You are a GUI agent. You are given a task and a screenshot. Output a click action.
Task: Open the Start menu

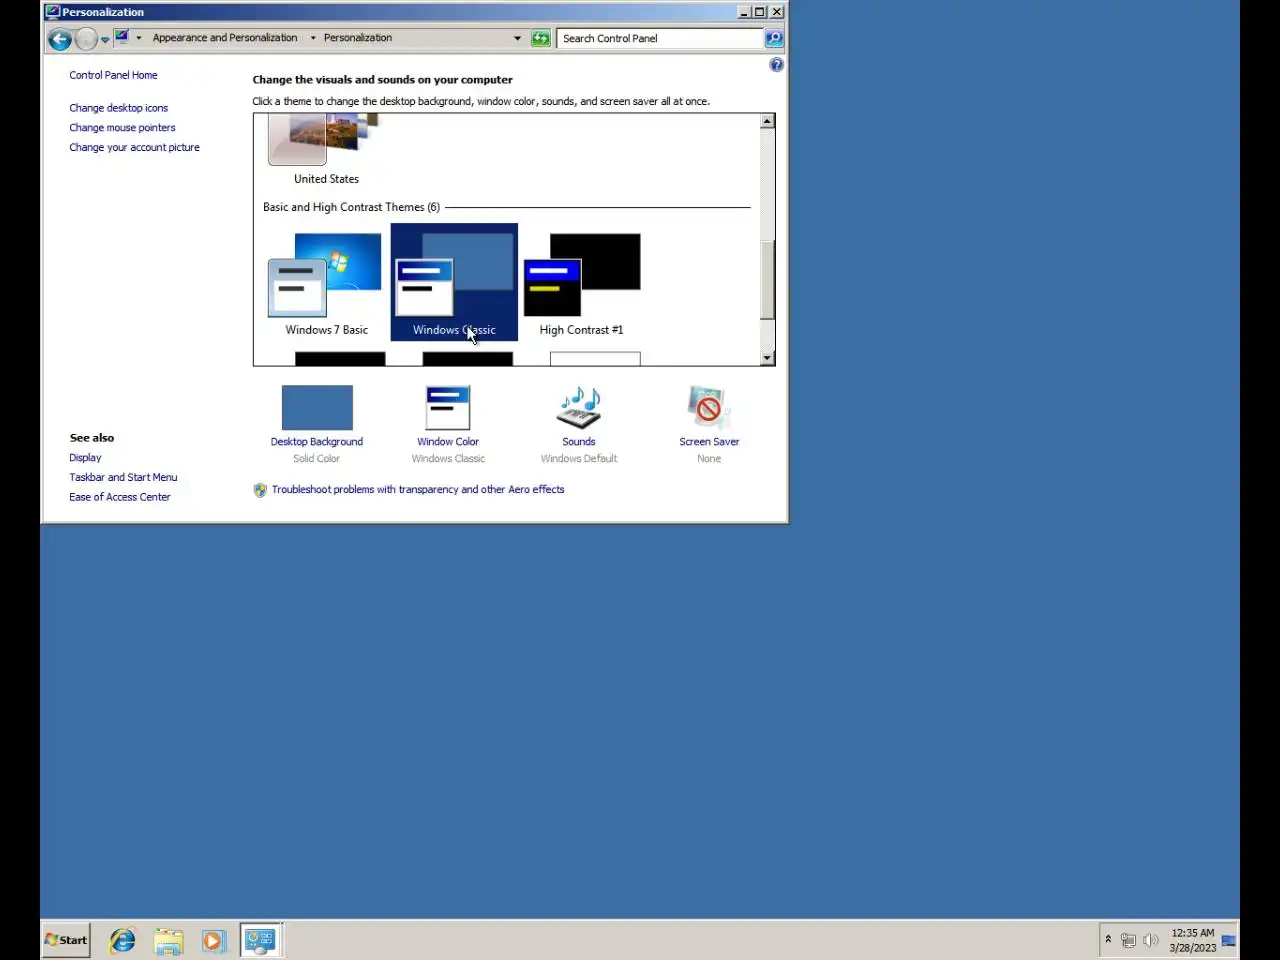click(66, 940)
